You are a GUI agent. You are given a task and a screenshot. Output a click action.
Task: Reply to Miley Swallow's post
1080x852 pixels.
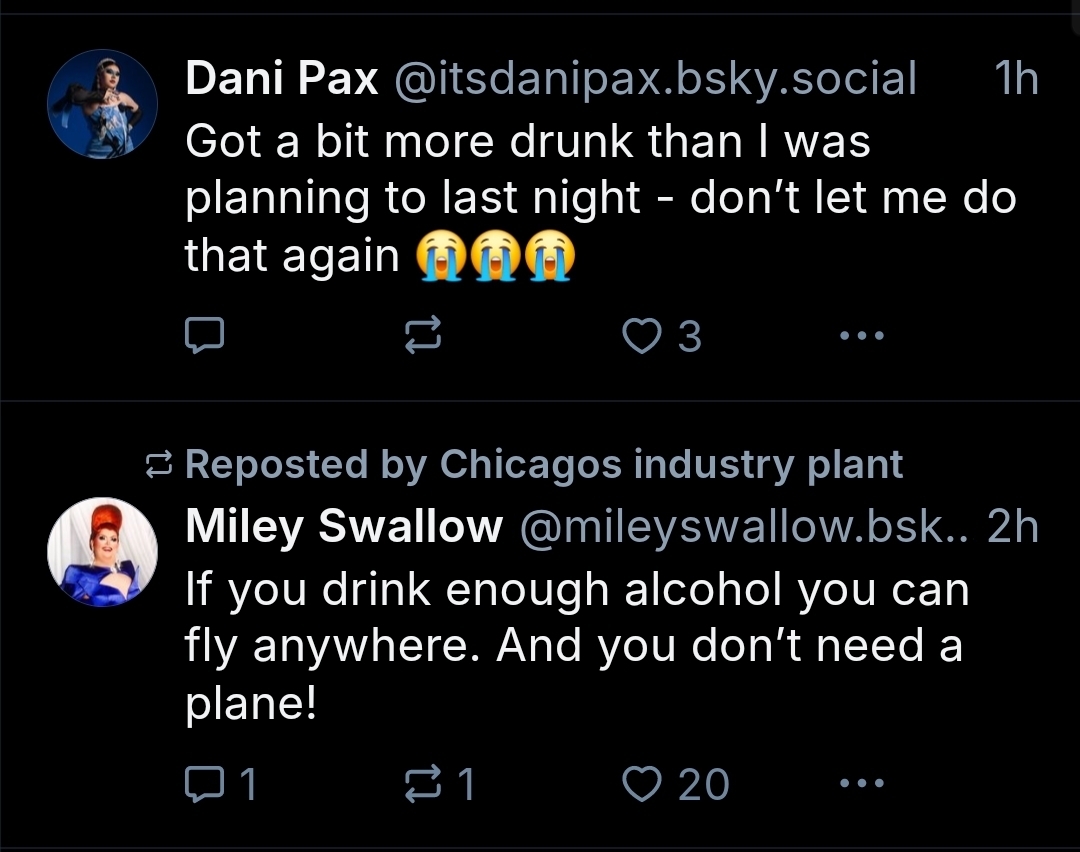(205, 784)
